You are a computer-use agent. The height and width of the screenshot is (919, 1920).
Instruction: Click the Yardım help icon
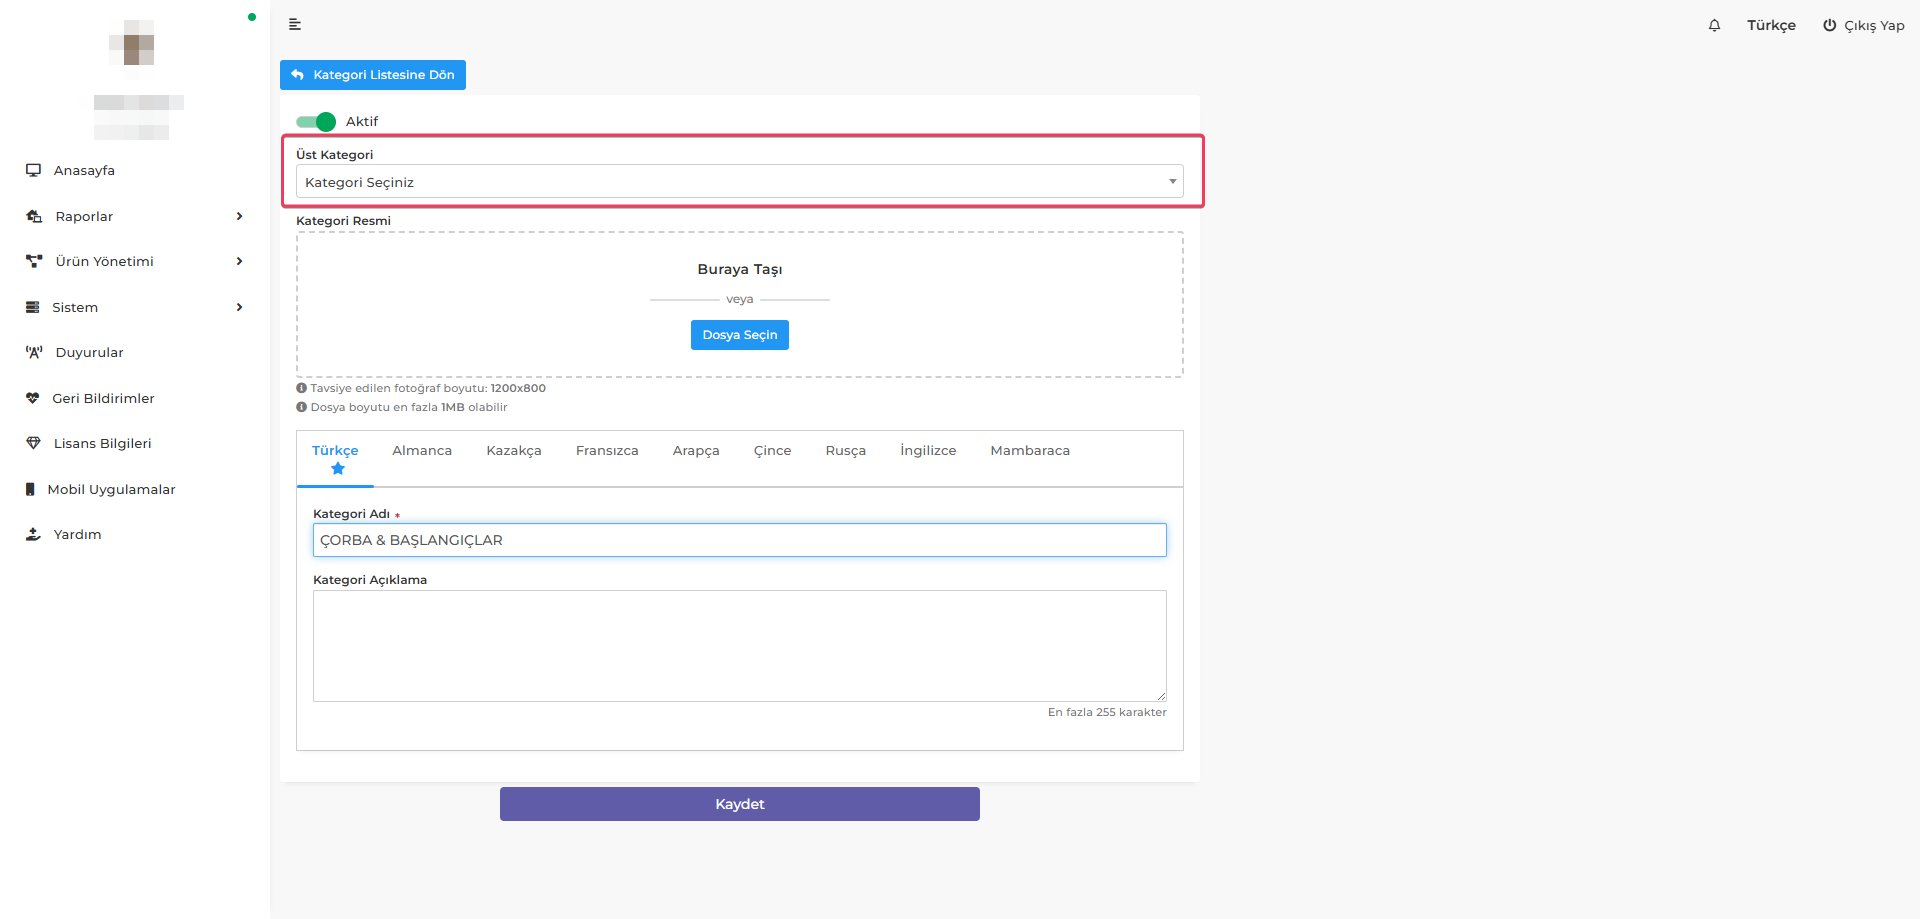pyautogui.click(x=33, y=534)
